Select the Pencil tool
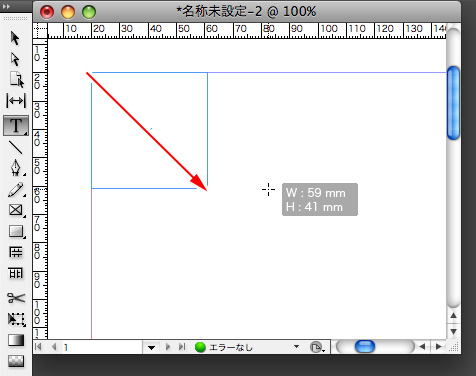Viewport: 476px width, 376px height. point(16,190)
